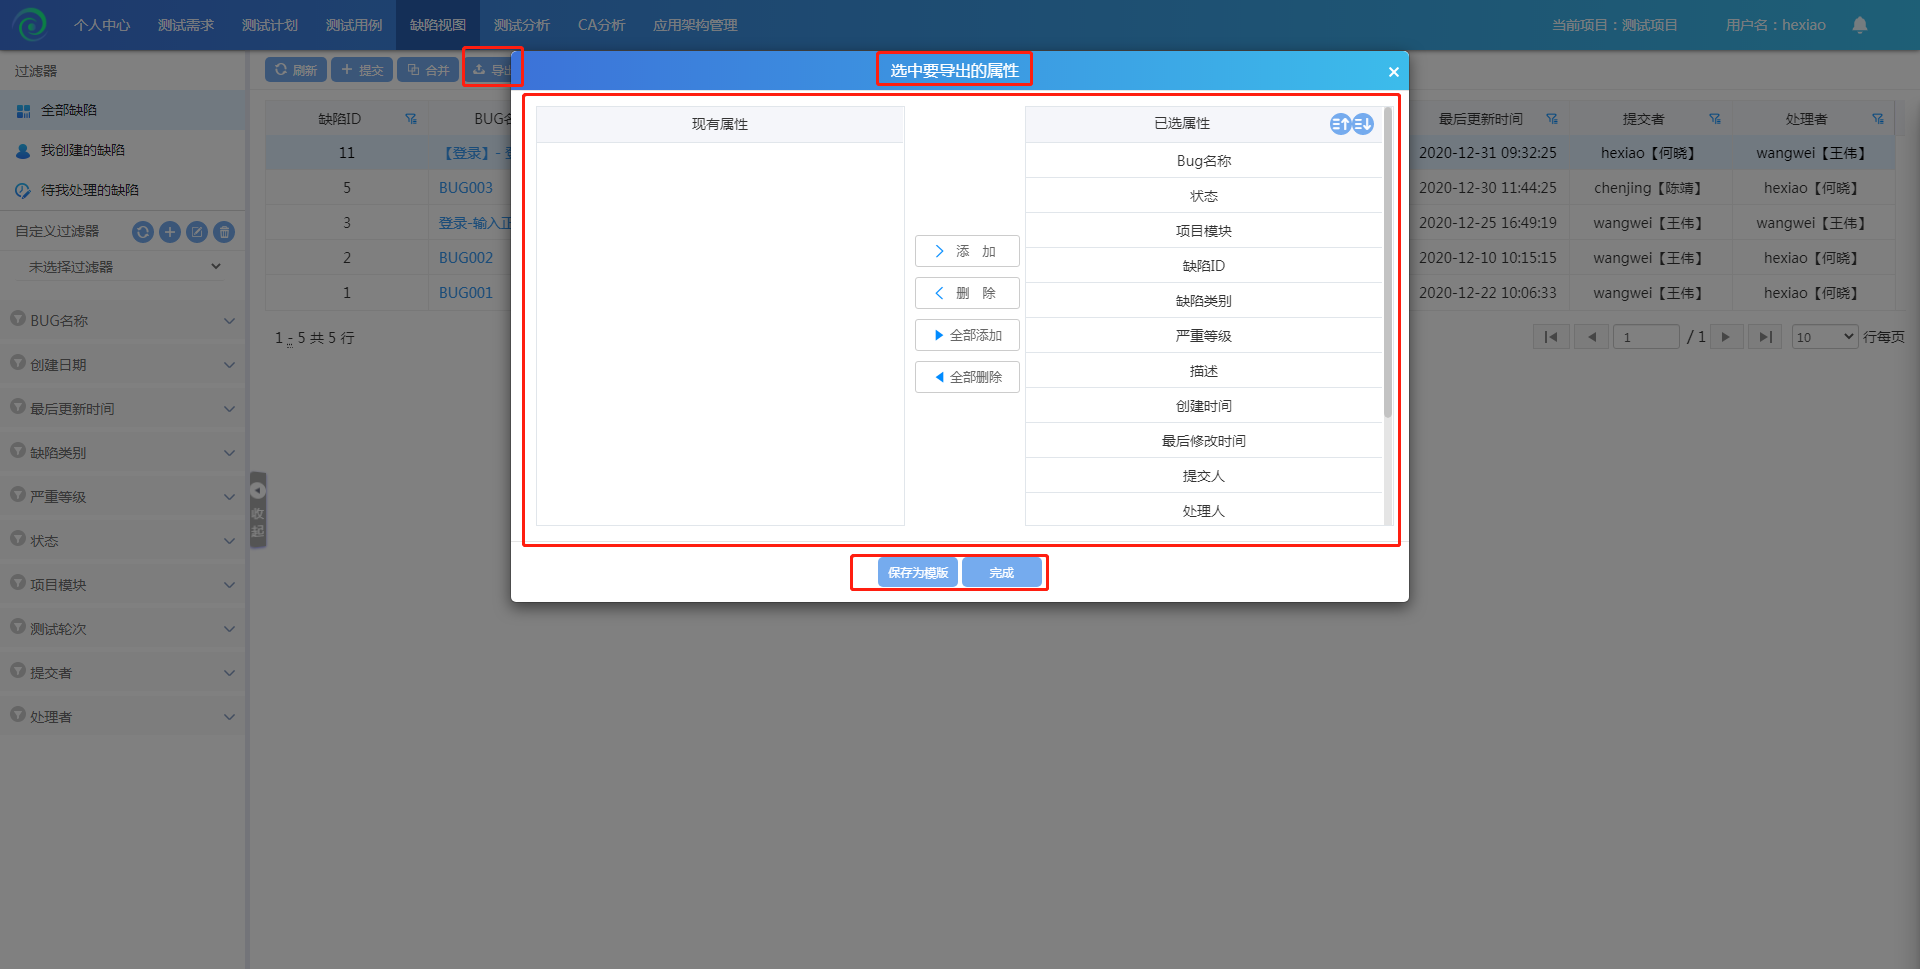
Task: Click the 添加 button in the dialog
Action: click(967, 251)
